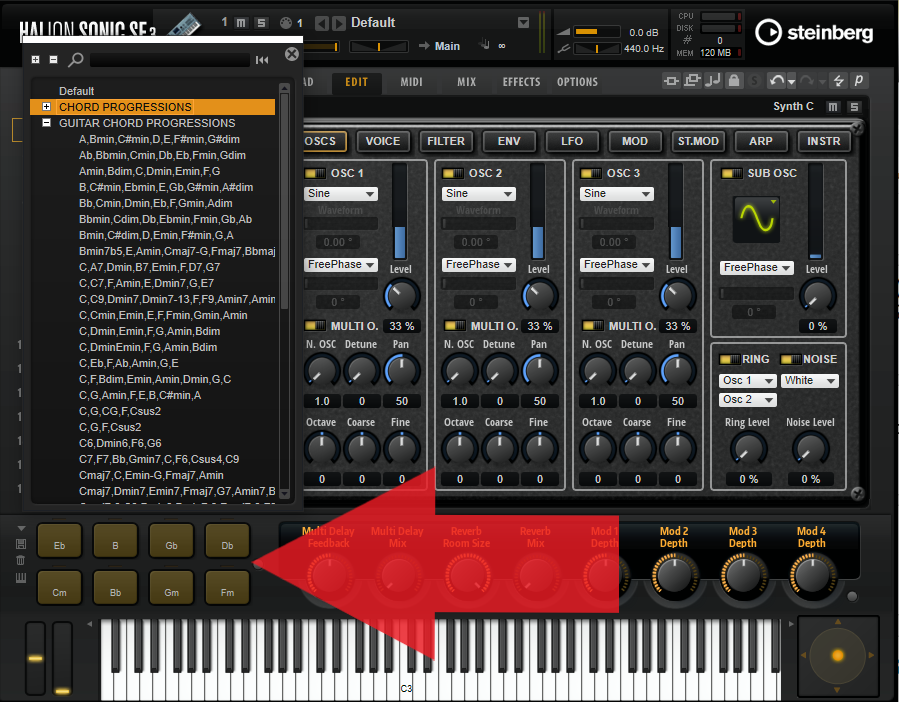This screenshot has height=702, width=899.
Task: Click the MIDI port icon beside channel 1
Action: click(x=286, y=23)
